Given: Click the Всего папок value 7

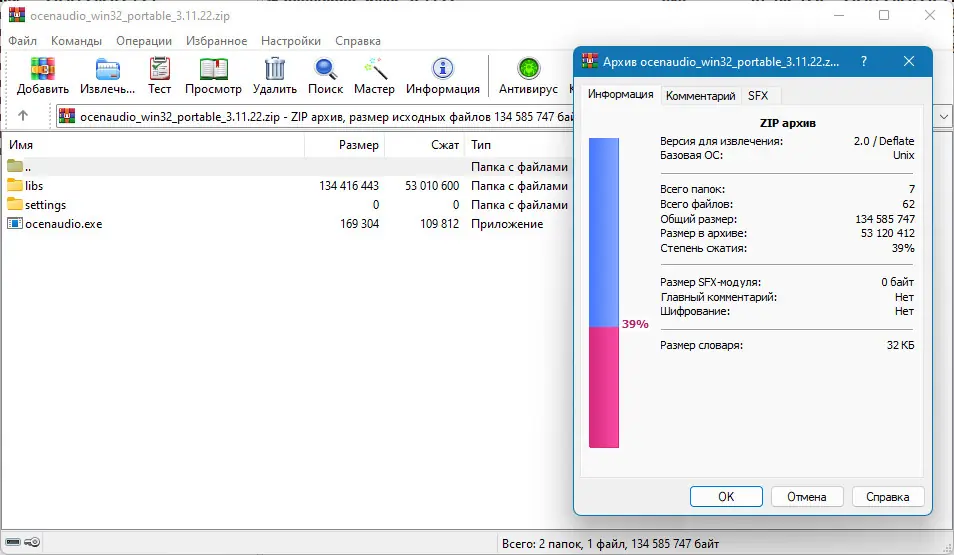Looking at the screenshot, I should [911, 189].
